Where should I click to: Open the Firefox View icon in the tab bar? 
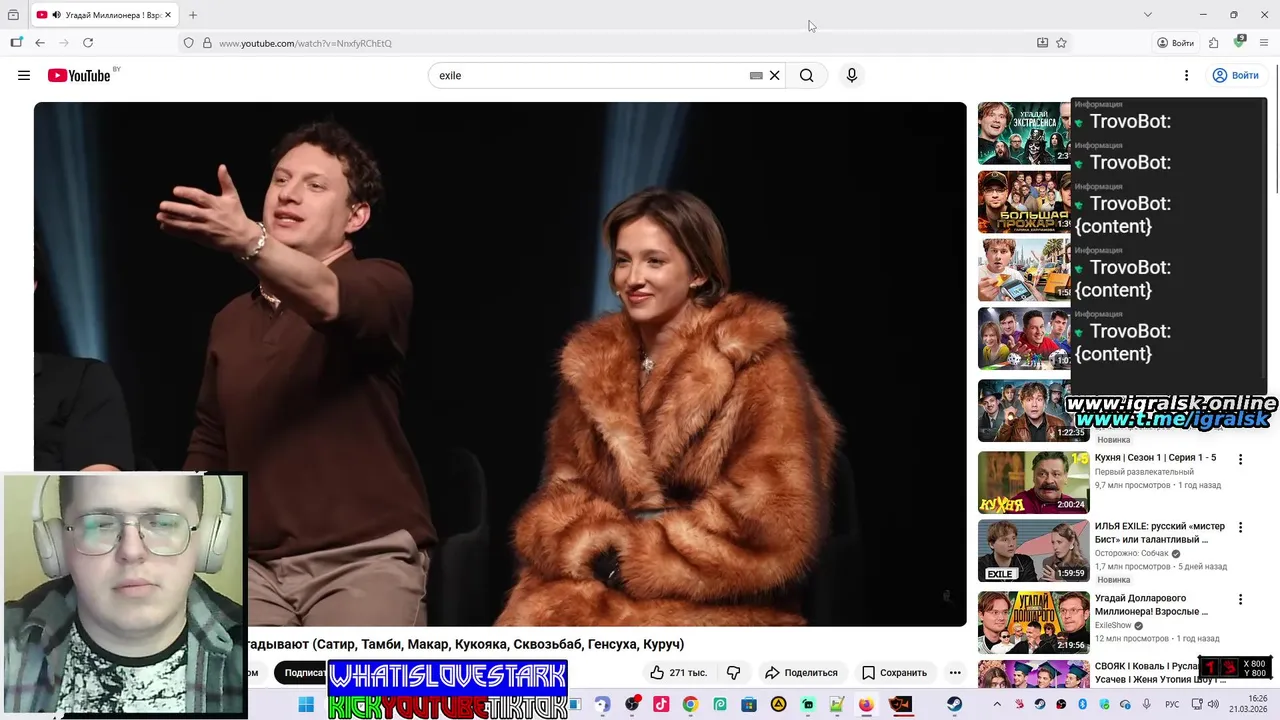pos(13,15)
